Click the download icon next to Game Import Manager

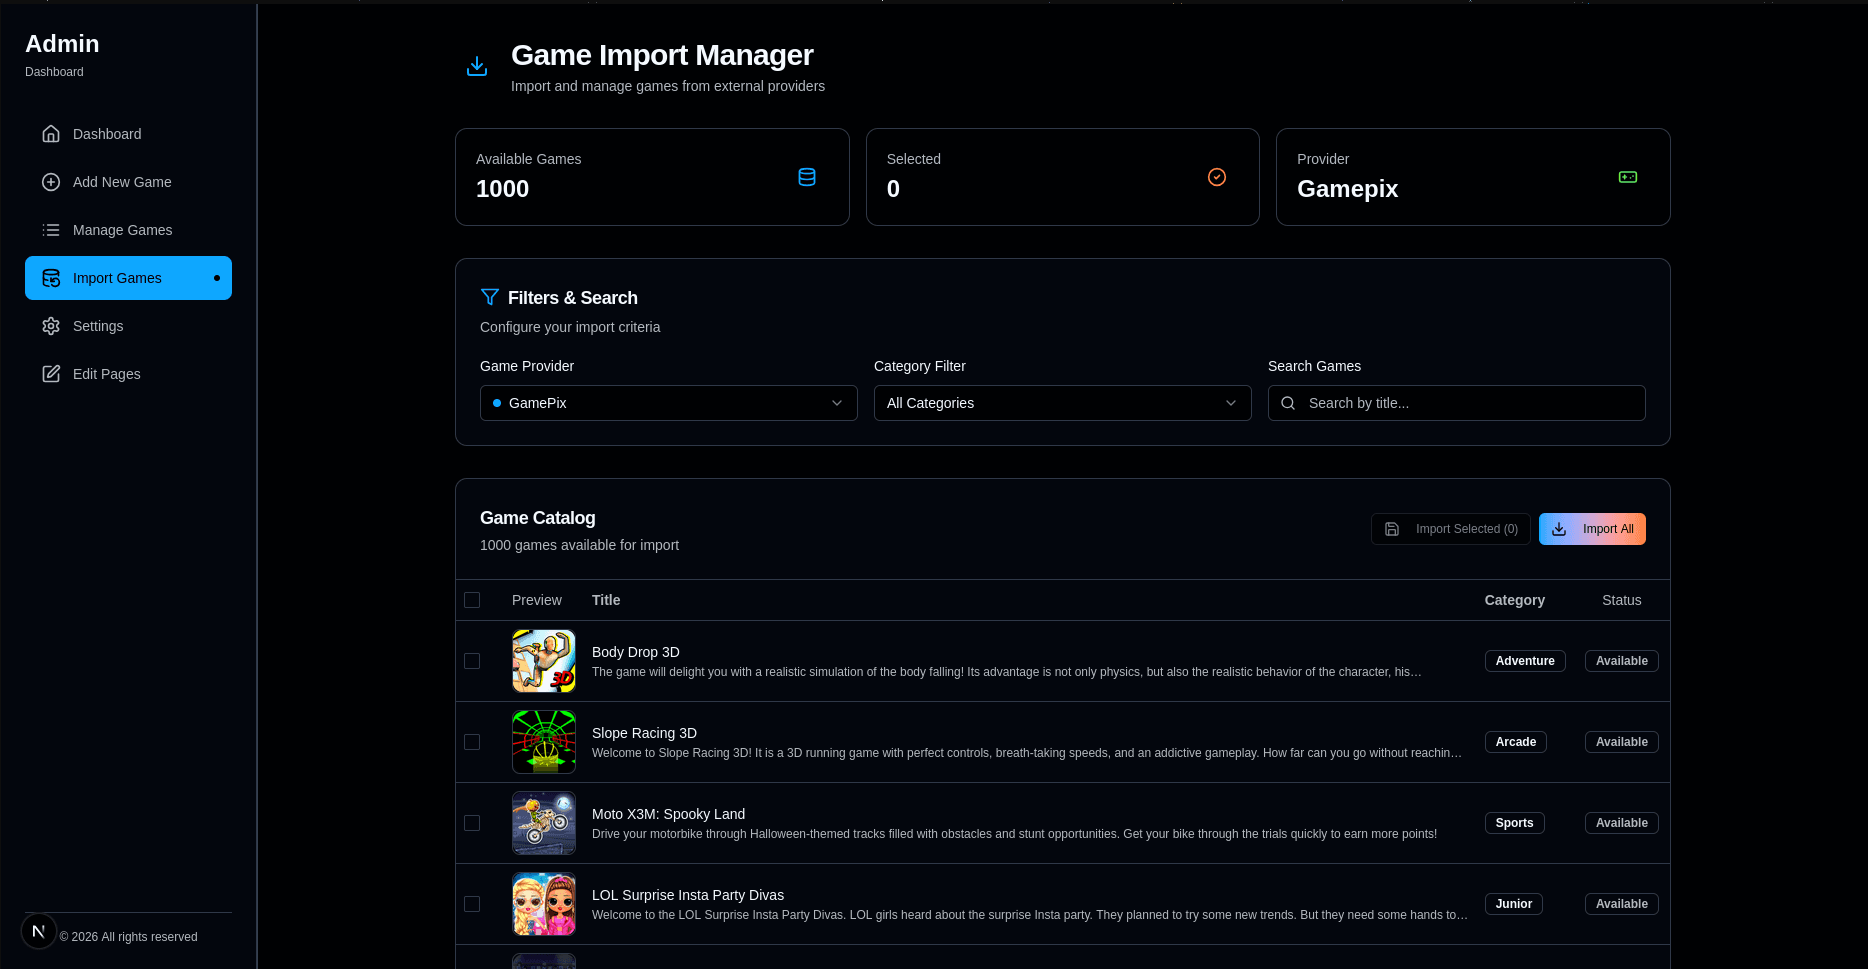pos(477,65)
